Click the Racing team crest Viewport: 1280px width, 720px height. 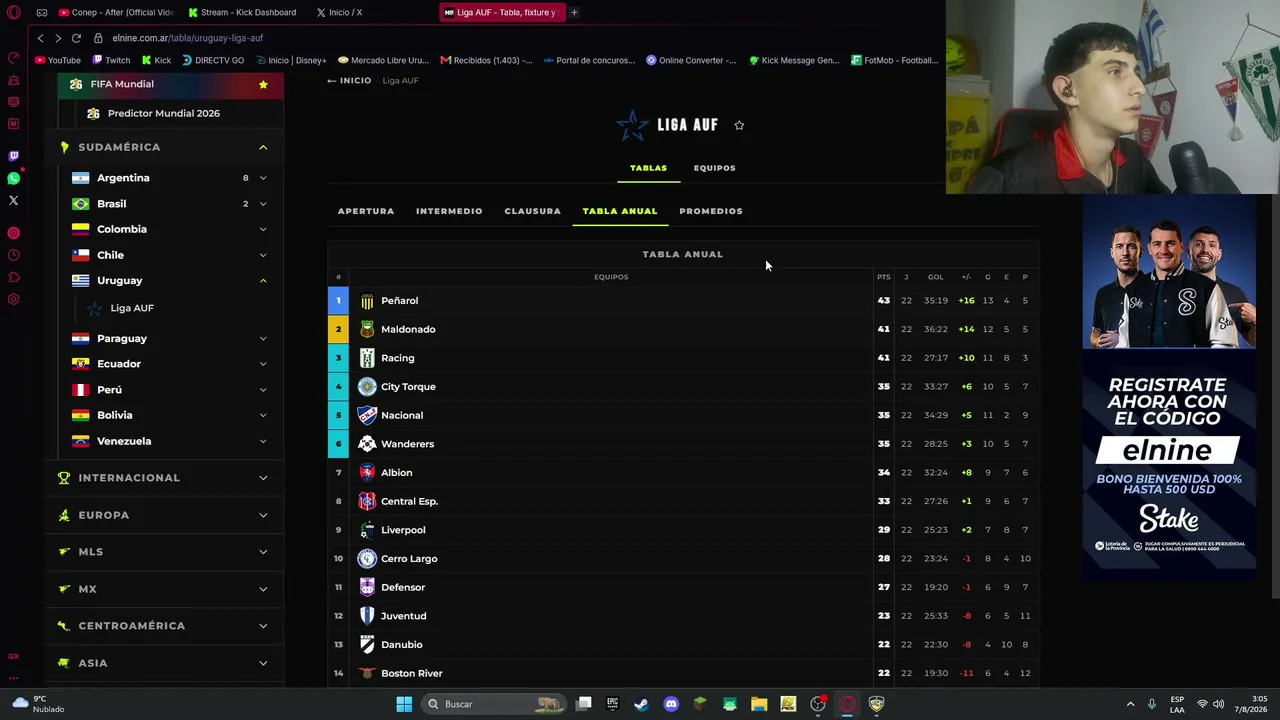tap(367, 358)
